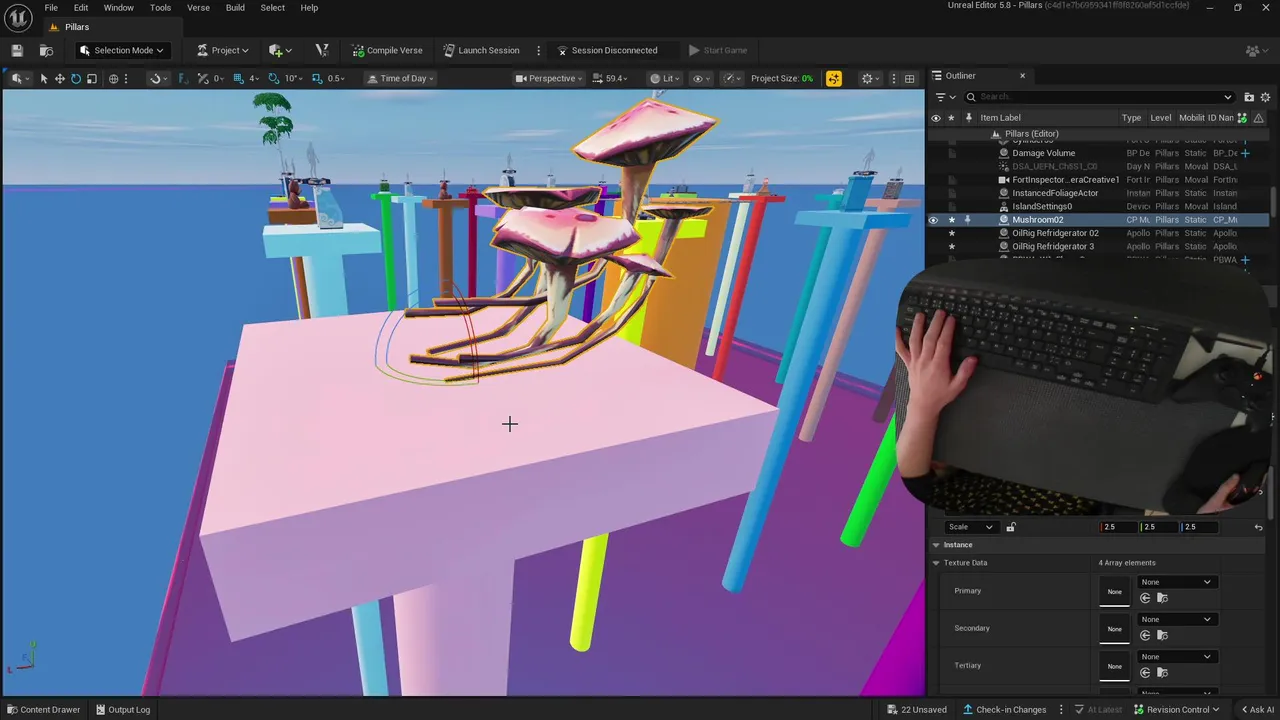Image resolution: width=1280 pixels, height=720 pixels.
Task: Click the warning column header icon
Action: coord(1258,118)
